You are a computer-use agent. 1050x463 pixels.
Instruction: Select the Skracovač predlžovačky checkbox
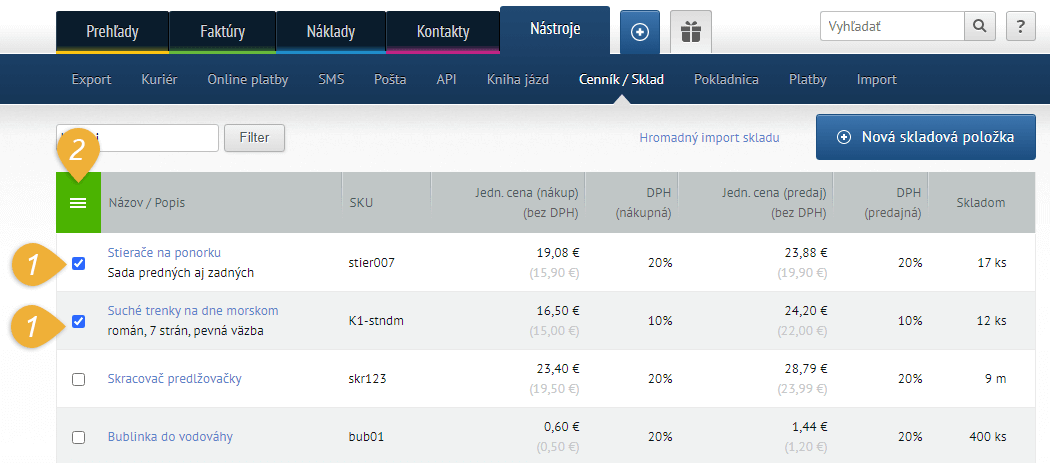click(79, 379)
